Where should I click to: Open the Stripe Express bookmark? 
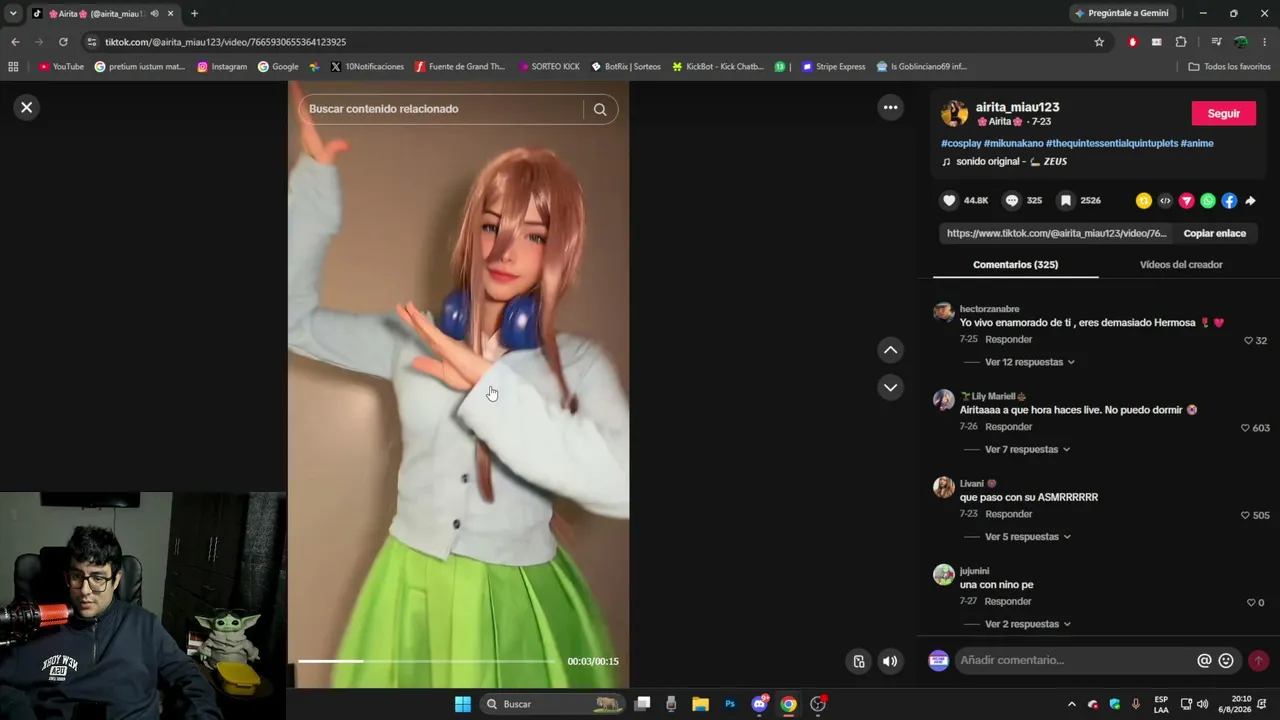click(833, 67)
